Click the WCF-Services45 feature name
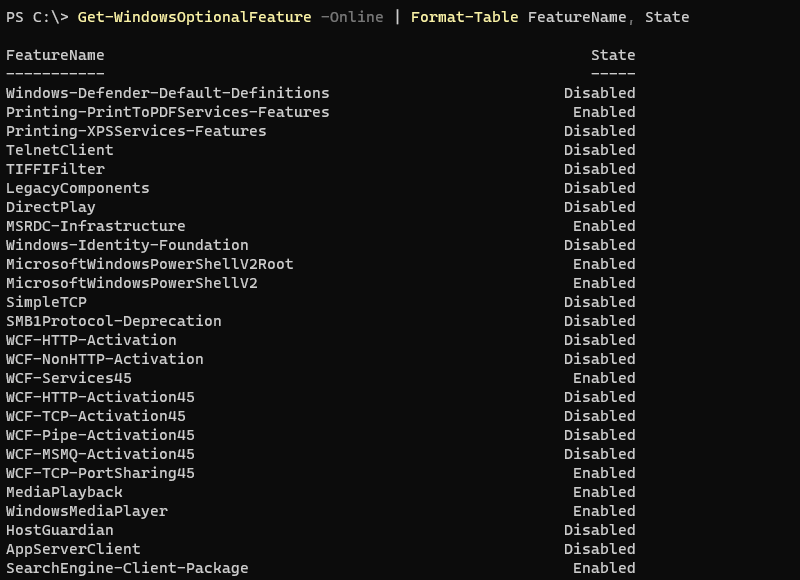Viewport: 800px width, 580px height. coord(69,378)
